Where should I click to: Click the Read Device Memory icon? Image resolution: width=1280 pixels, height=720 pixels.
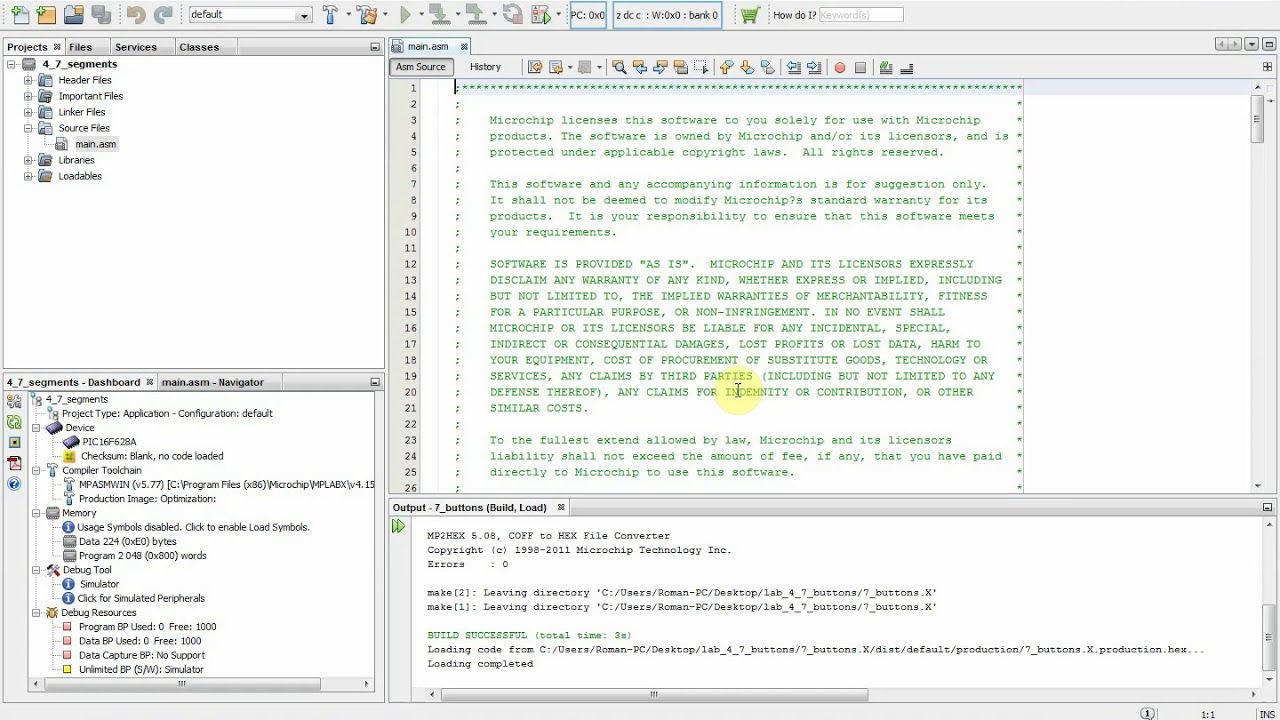coord(476,15)
